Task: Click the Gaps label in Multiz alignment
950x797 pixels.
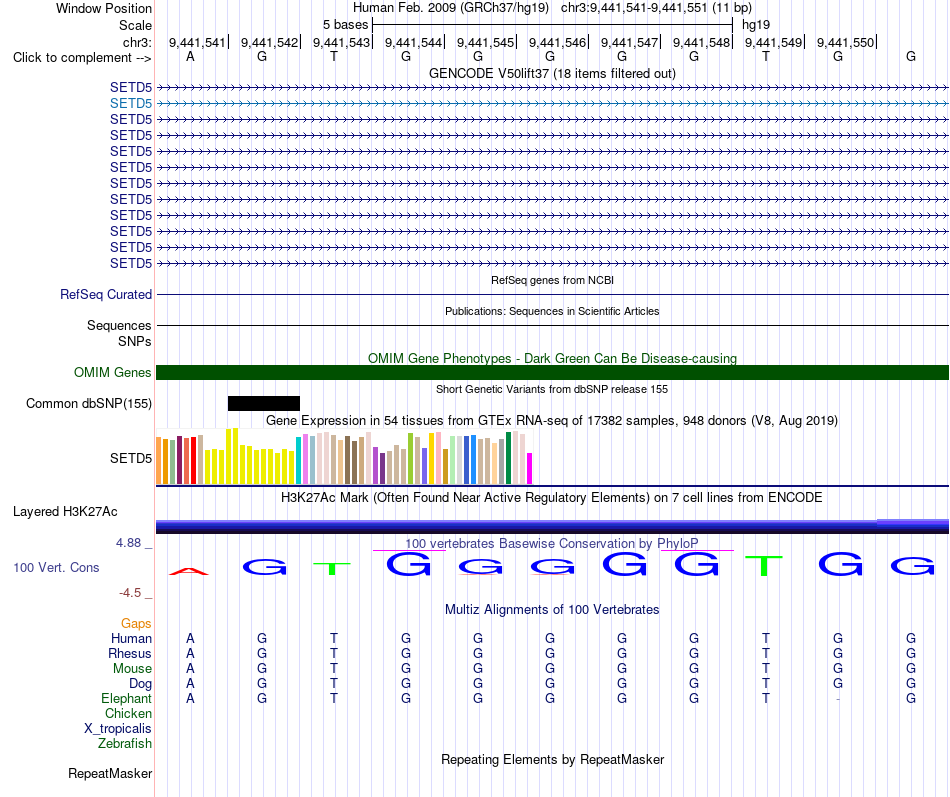Action: coord(136,624)
